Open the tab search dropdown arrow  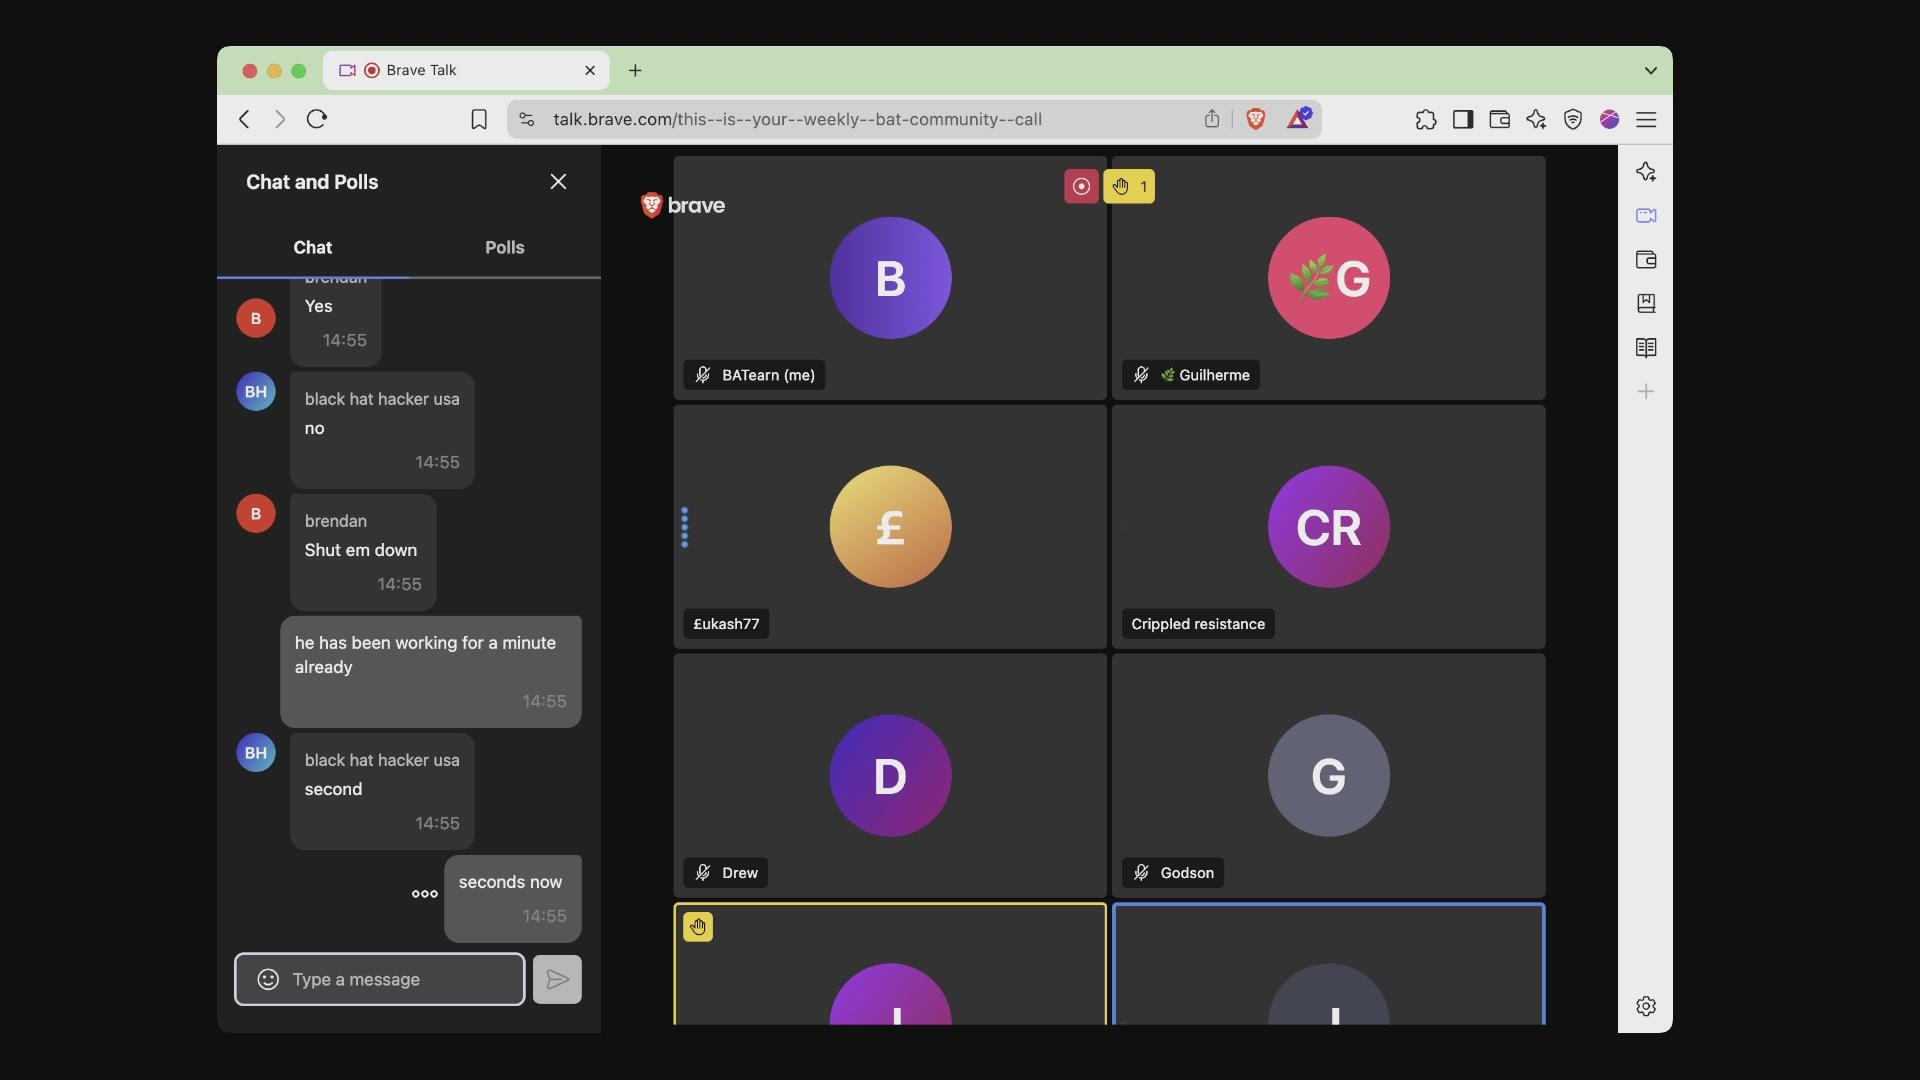point(1650,70)
